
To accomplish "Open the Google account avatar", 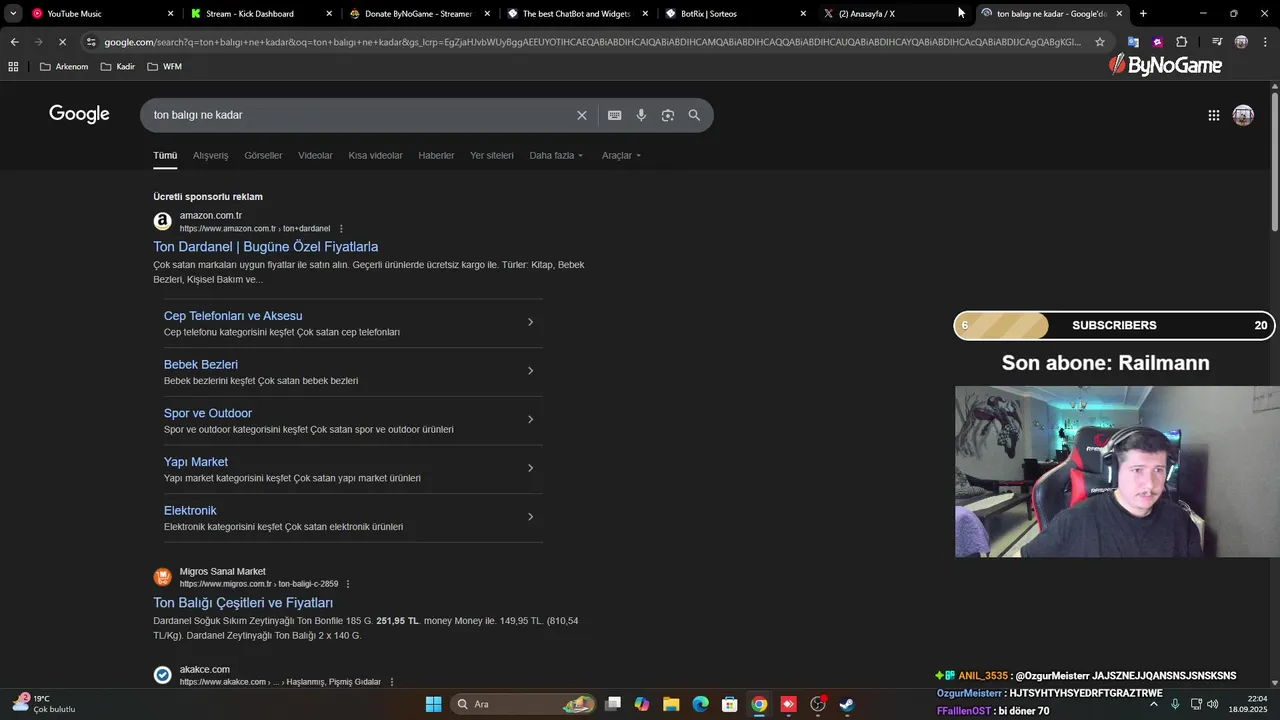I will (1243, 115).
